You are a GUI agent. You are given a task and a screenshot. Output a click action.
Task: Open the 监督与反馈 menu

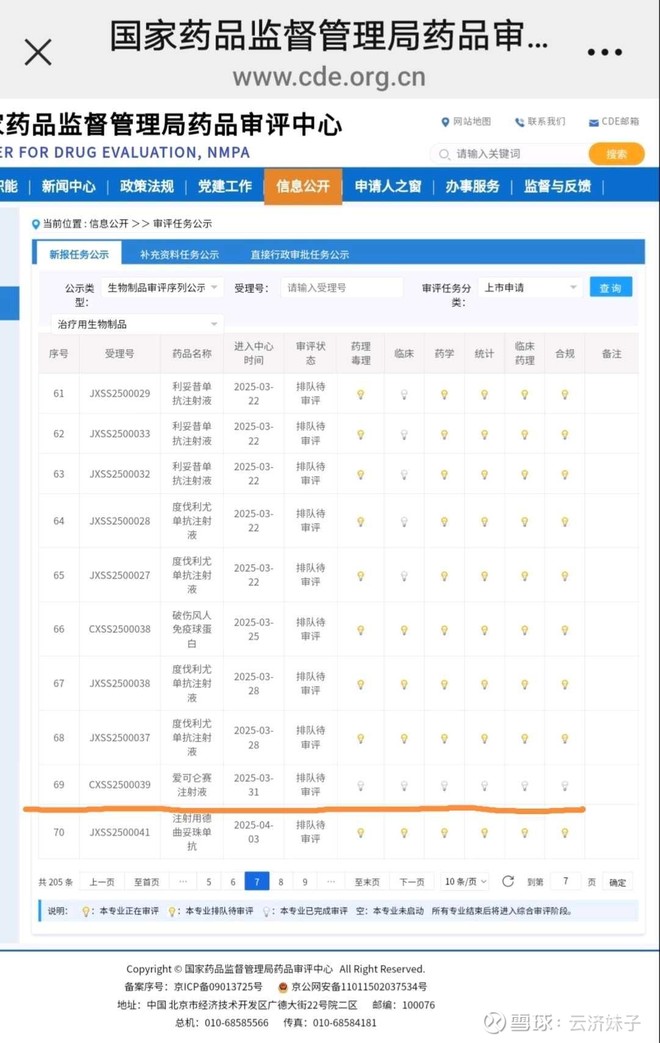558,186
